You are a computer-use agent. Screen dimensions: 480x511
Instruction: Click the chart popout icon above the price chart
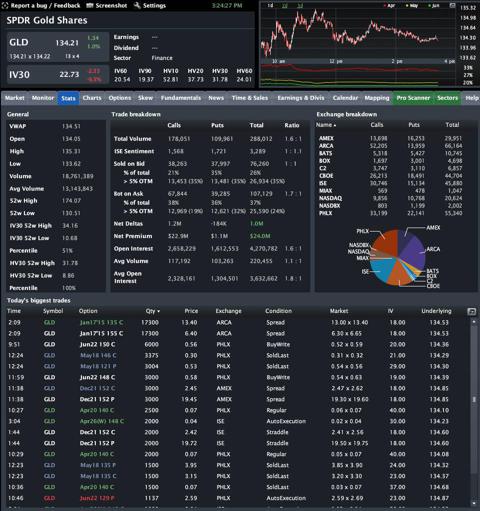452,5
